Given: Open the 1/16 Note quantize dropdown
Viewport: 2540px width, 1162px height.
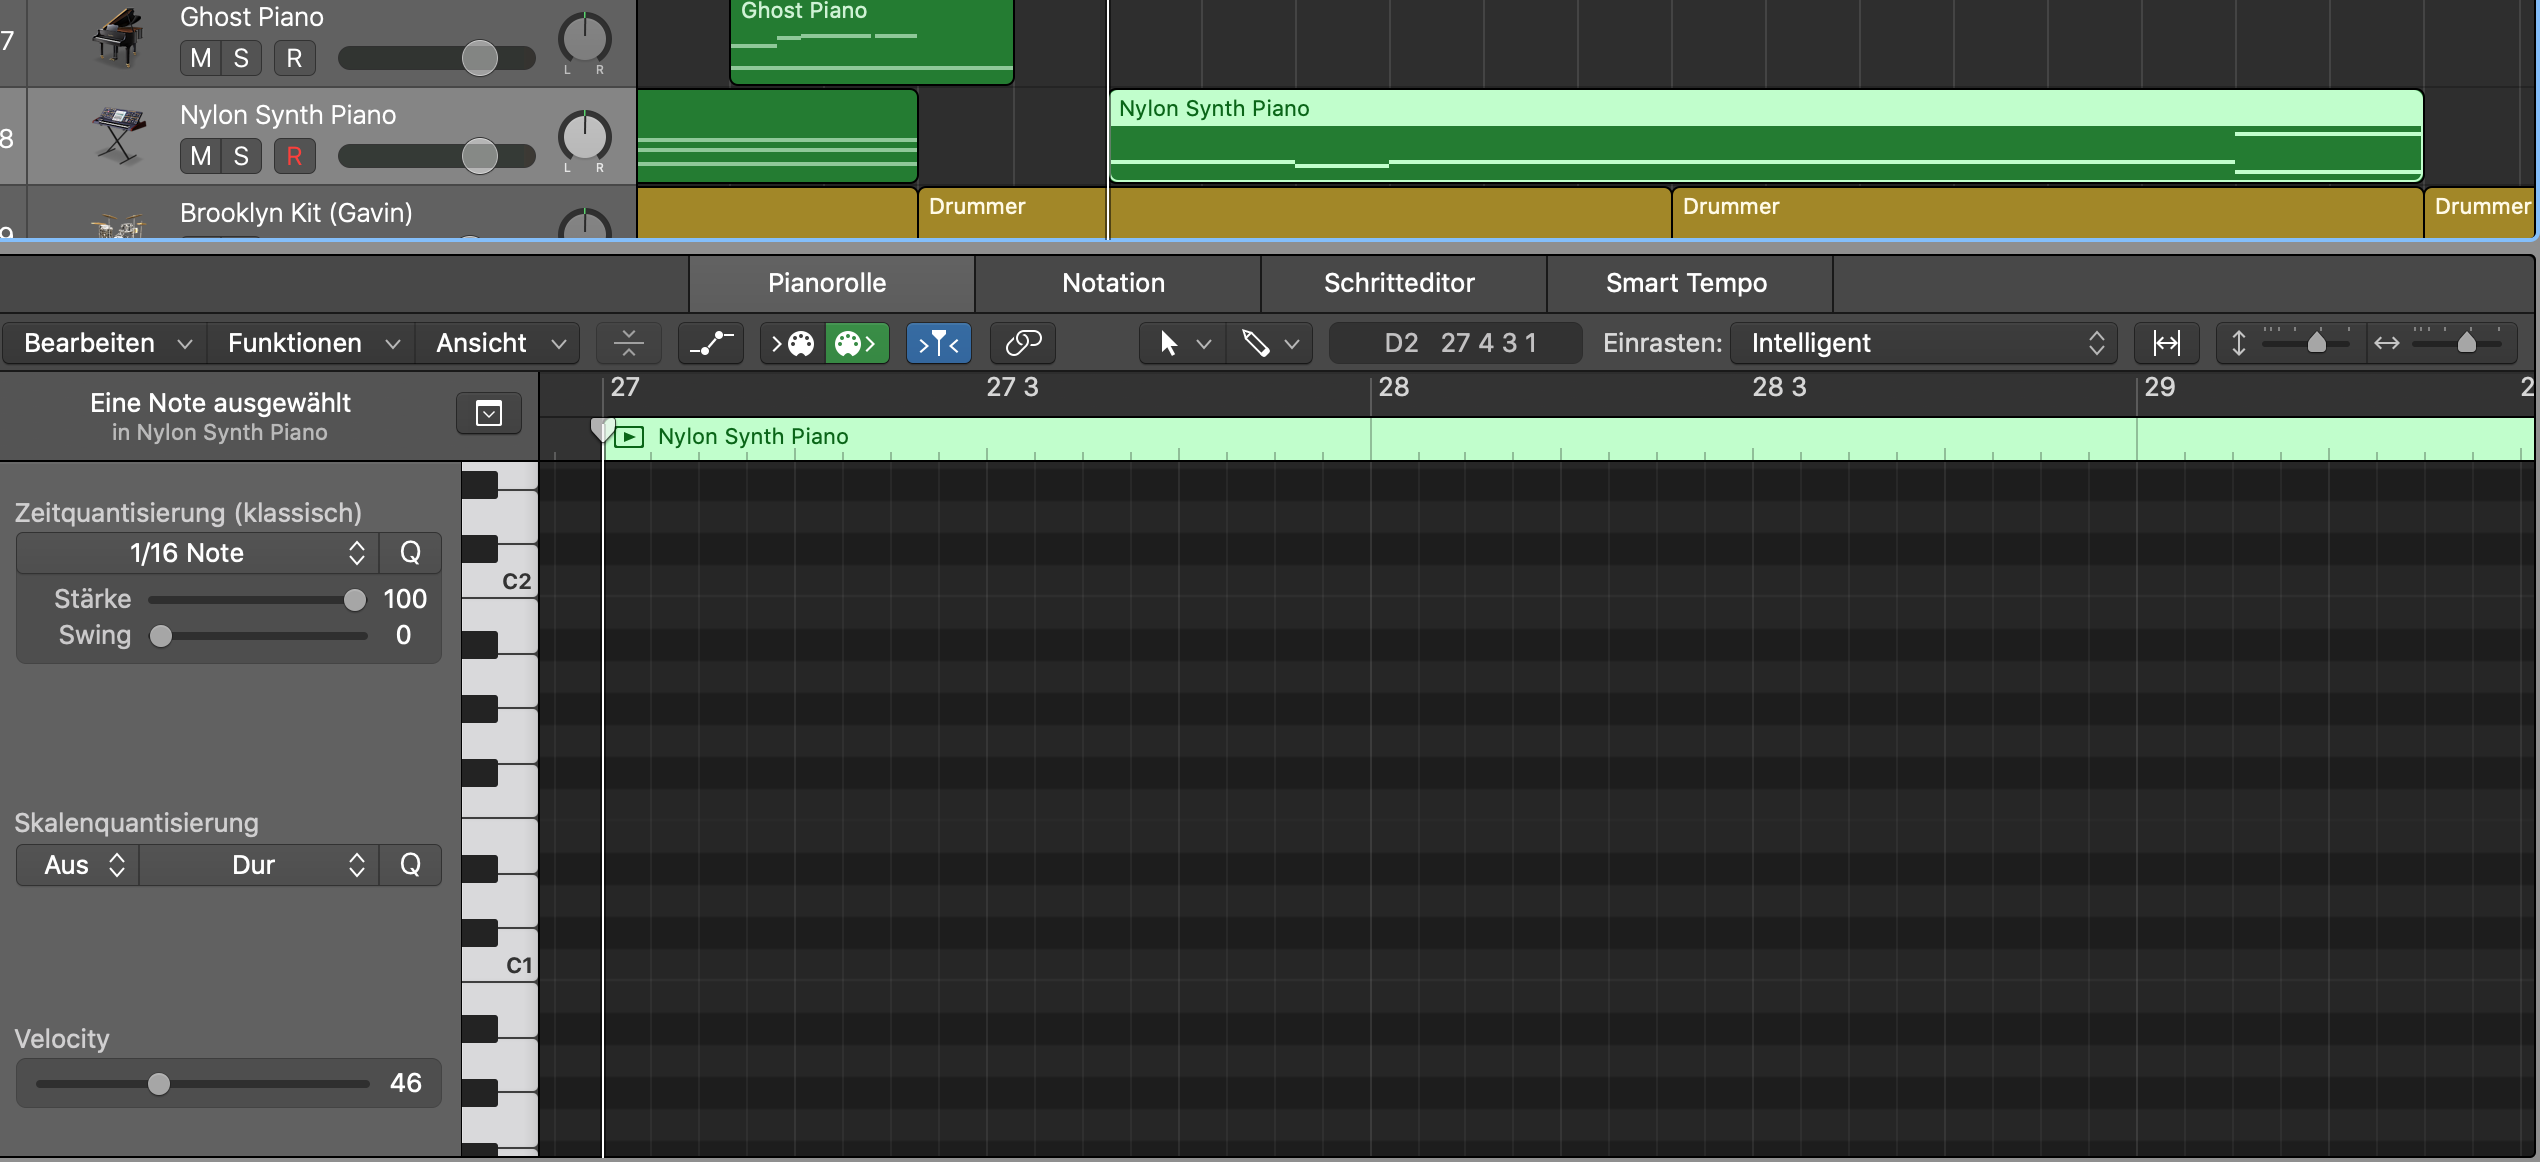Looking at the screenshot, I should [197, 553].
